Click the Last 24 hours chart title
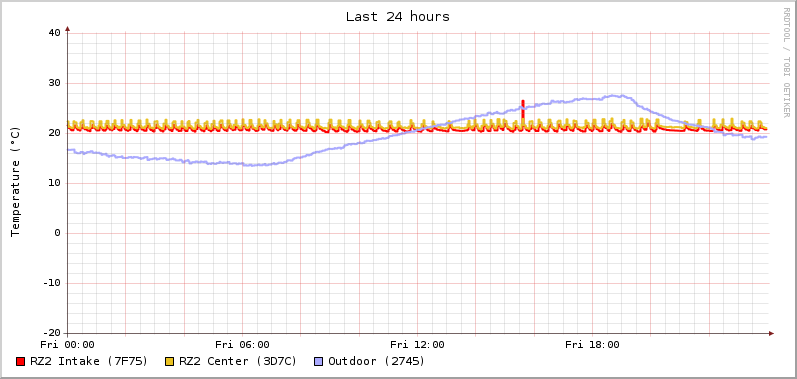The width and height of the screenshot is (797, 379). tap(398, 17)
